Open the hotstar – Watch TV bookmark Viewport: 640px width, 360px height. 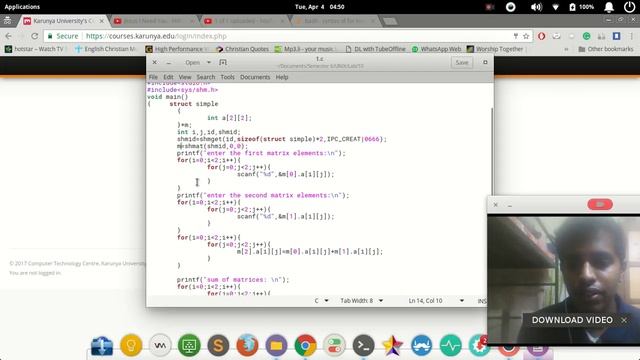[35, 49]
